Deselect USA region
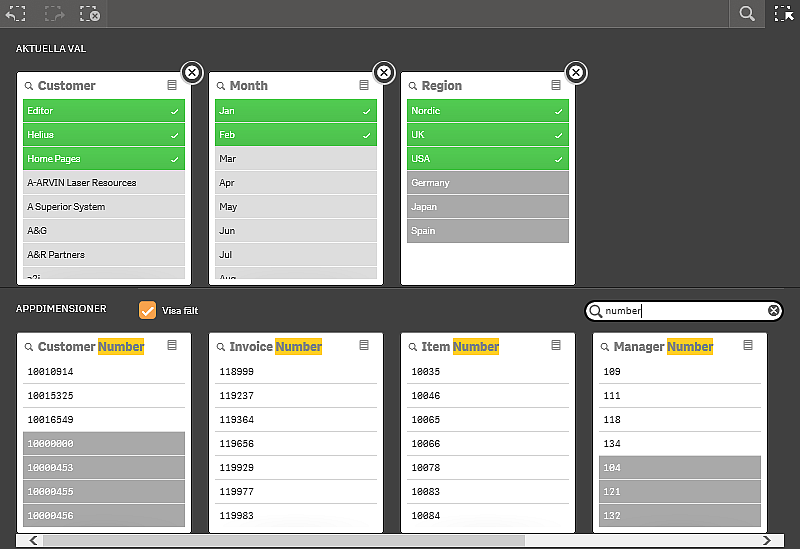This screenshot has height=549, width=800. coord(488,159)
